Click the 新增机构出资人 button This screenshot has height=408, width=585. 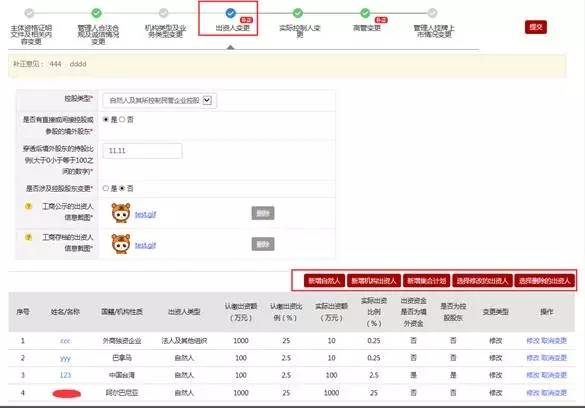373,280
